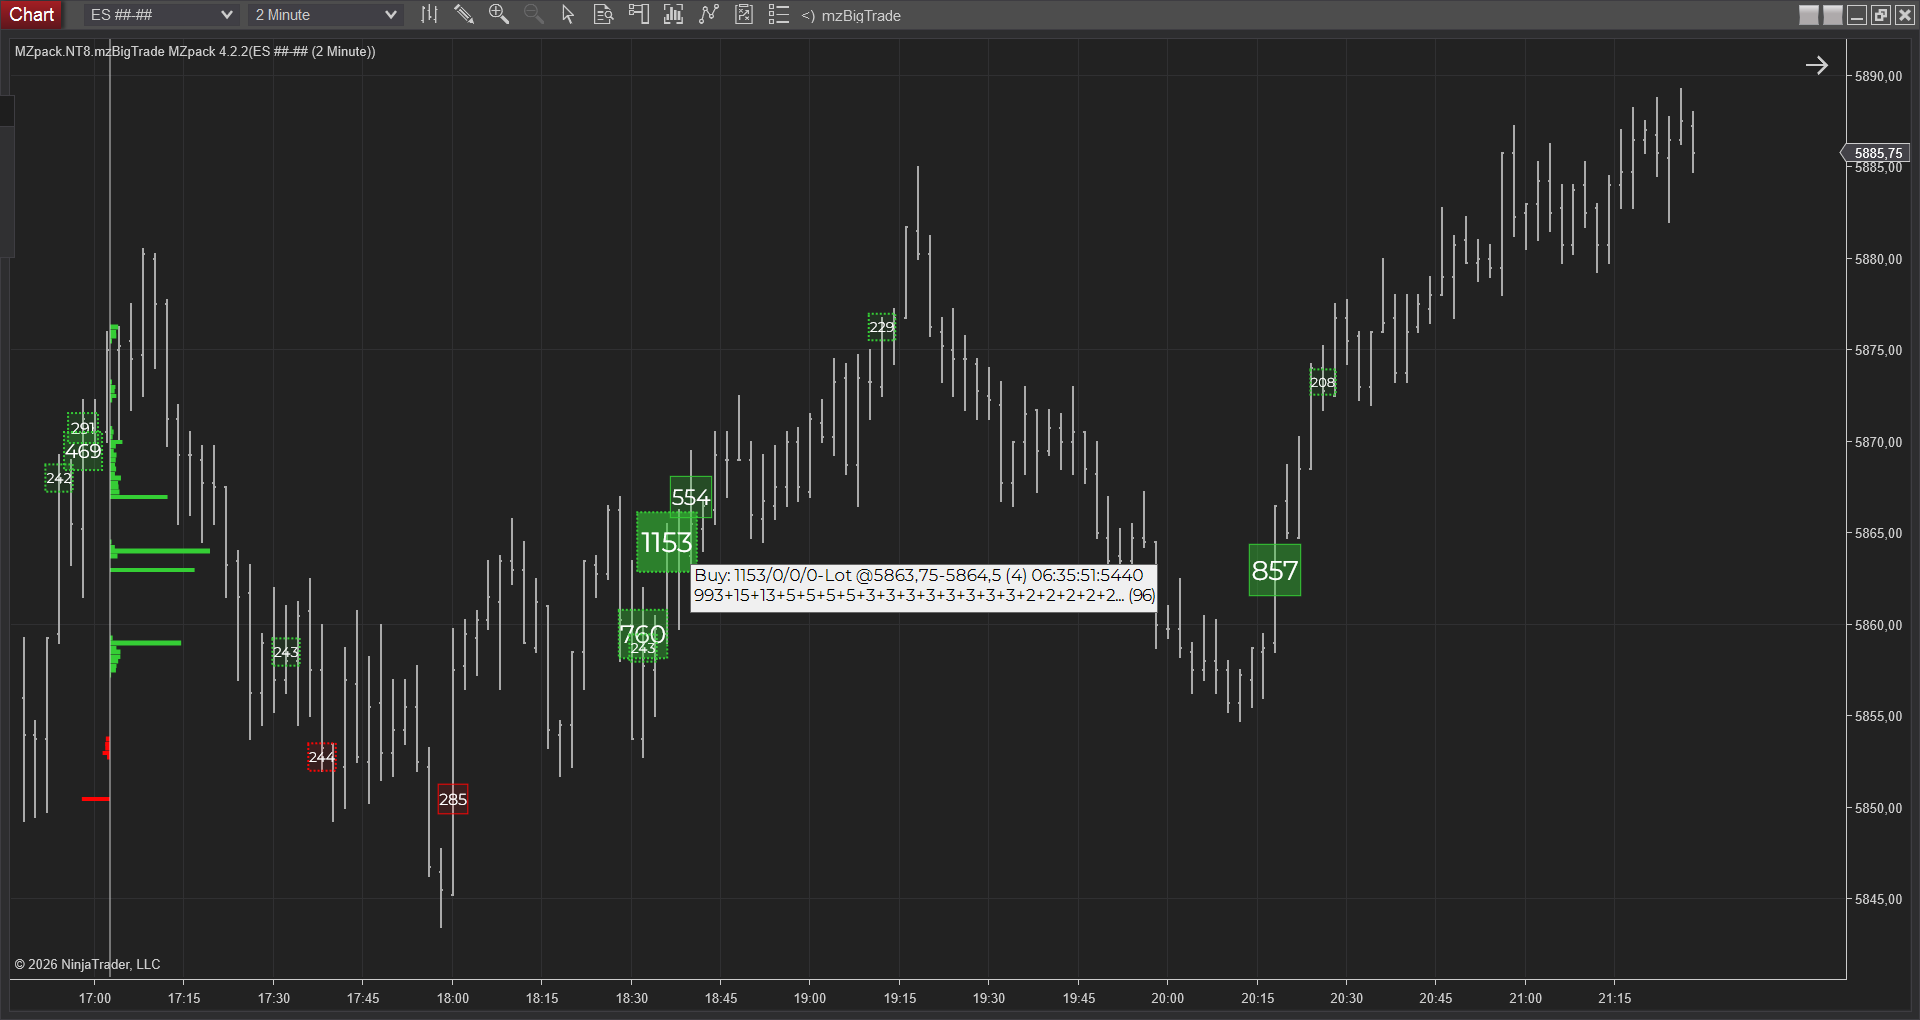The width and height of the screenshot is (1920, 1020).
Task: Click the 5890,00 price axis label
Action: [x=1878, y=76]
